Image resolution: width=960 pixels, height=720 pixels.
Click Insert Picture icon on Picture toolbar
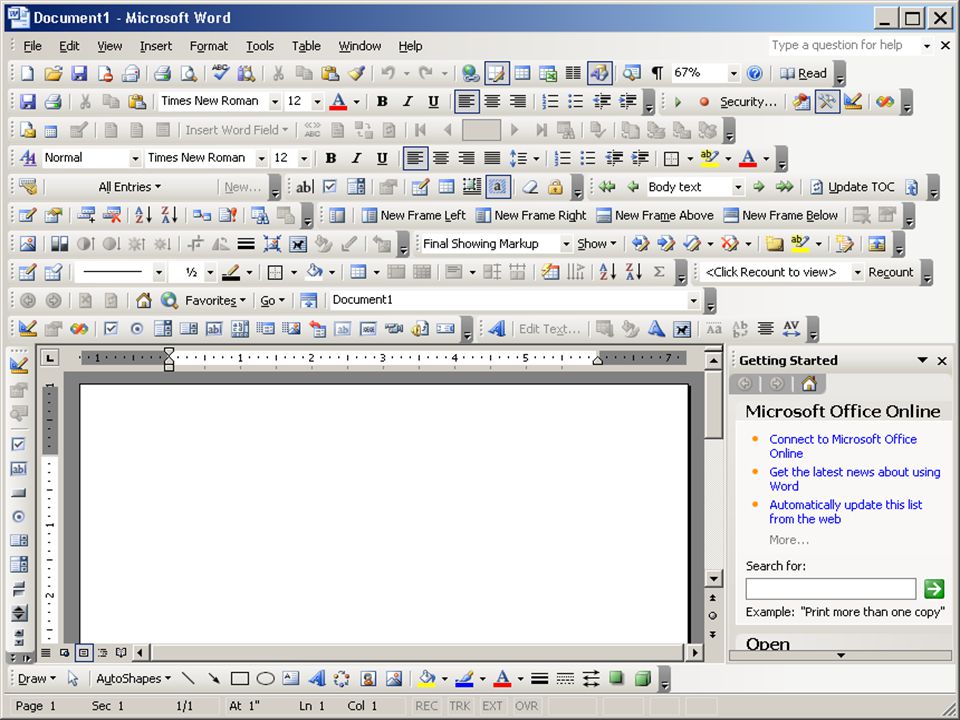(28, 244)
